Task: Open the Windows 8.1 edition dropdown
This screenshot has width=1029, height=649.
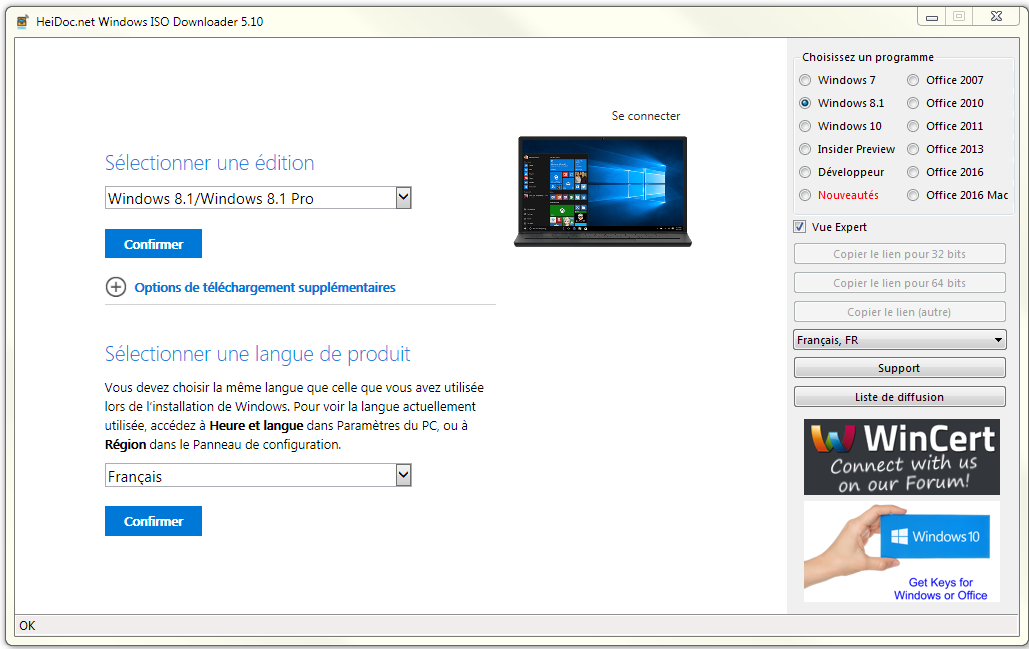Action: point(258,198)
